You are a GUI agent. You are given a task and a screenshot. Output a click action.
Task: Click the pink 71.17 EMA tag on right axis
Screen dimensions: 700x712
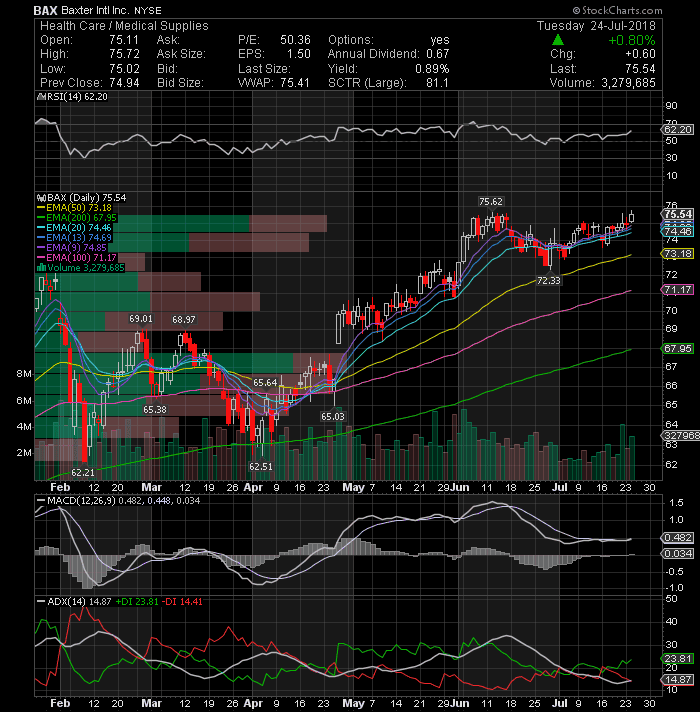678,290
